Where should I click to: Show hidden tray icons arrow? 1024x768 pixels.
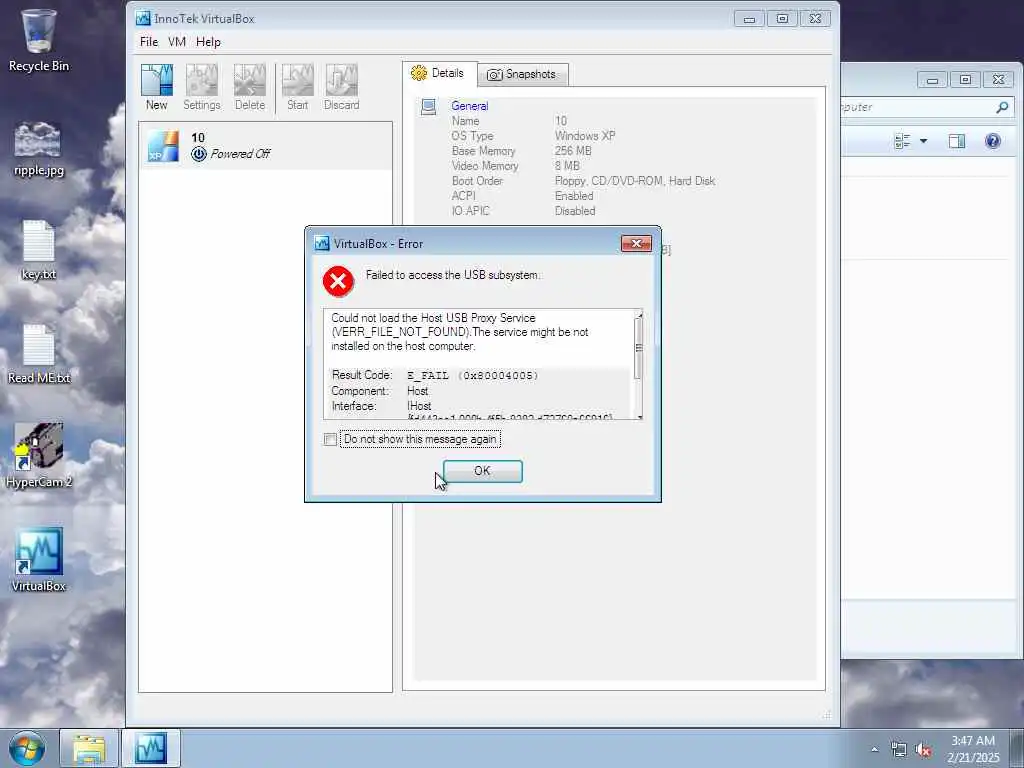coord(874,750)
